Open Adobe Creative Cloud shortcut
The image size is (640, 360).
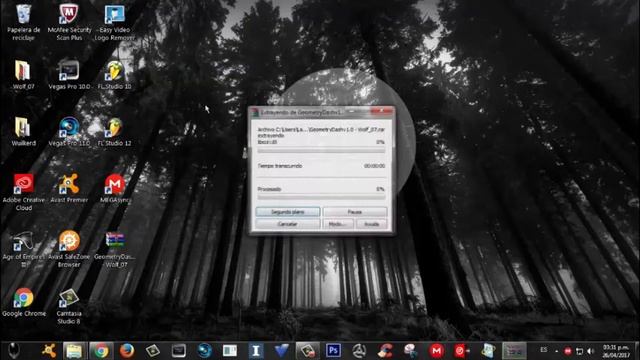[x=23, y=192]
